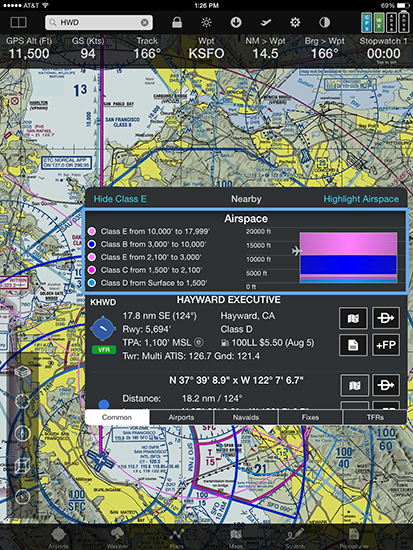Tap the Brg > Wpt 166° instrument
This screenshot has width=413, height=550.
point(325,48)
